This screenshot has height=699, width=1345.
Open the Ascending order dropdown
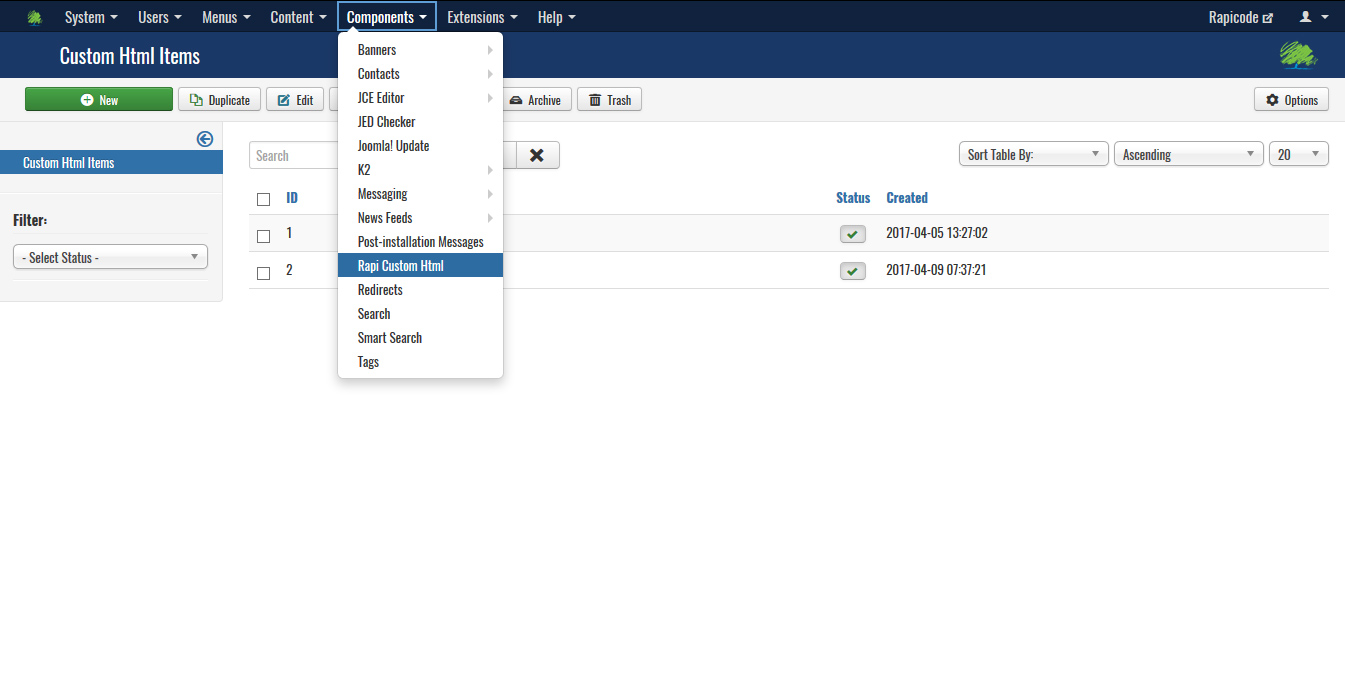tap(1189, 155)
